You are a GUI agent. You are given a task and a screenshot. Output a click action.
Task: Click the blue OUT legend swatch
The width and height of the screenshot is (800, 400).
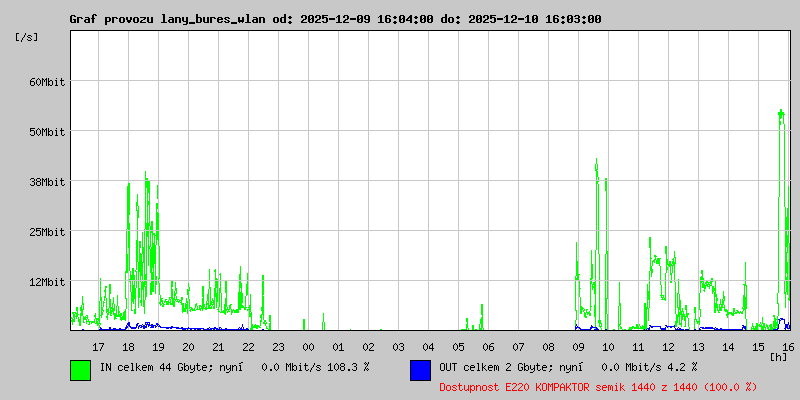(420, 370)
